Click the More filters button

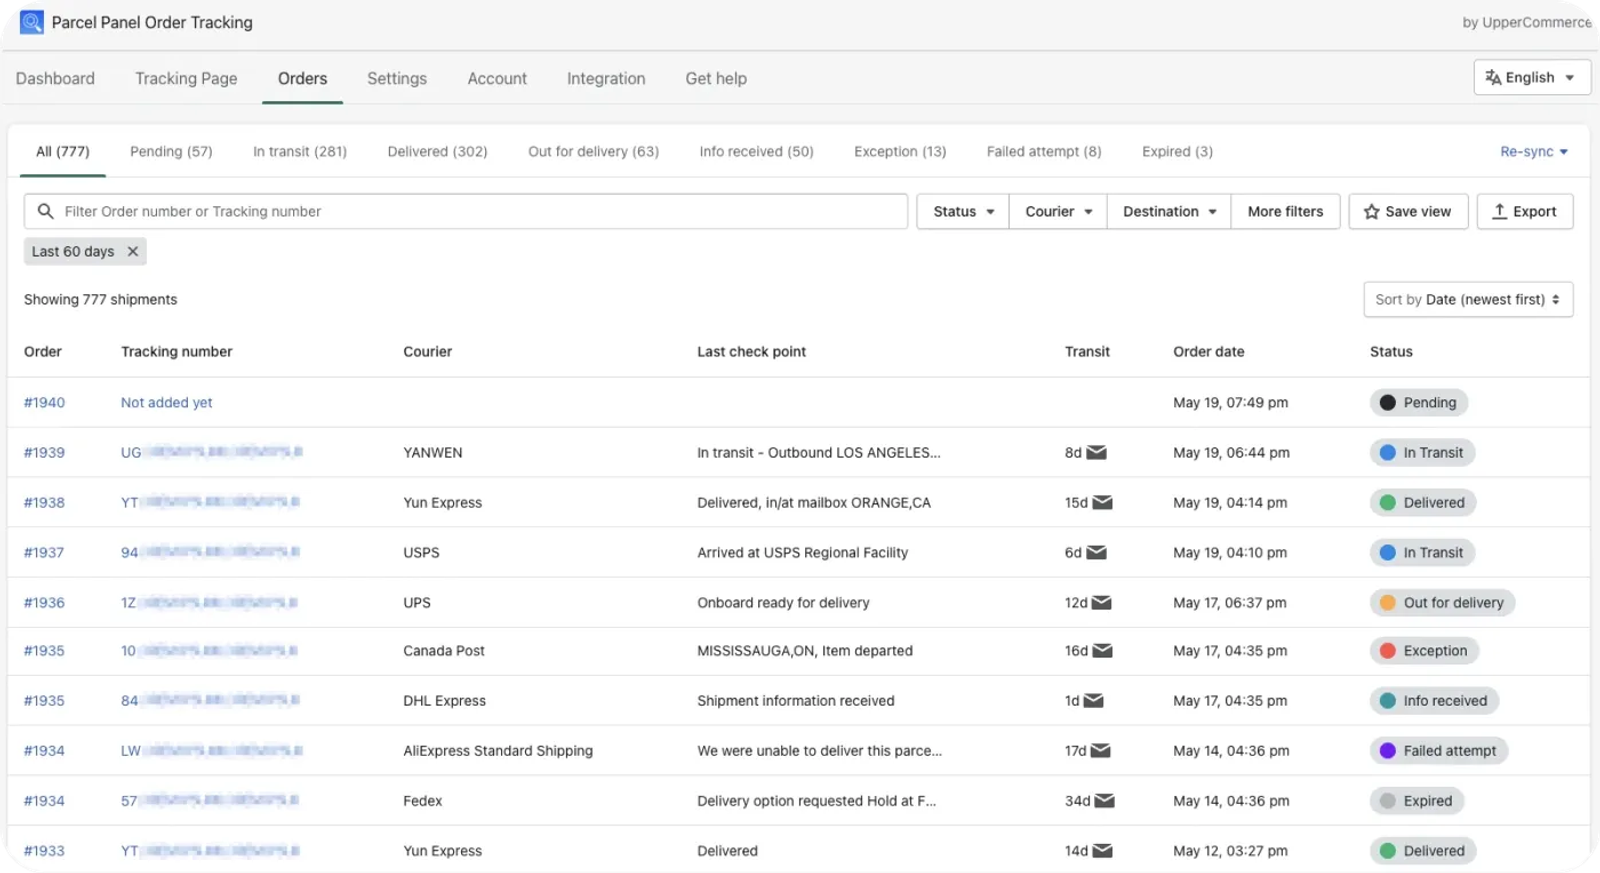click(x=1285, y=211)
